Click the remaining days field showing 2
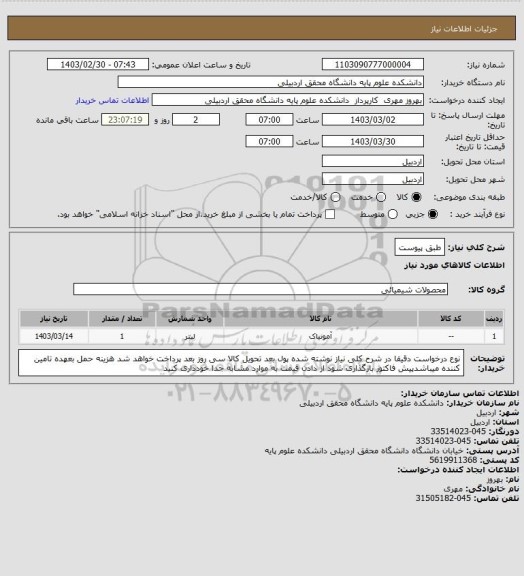 (196, 120)
